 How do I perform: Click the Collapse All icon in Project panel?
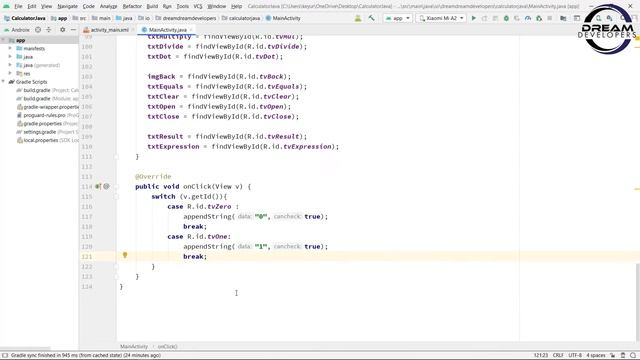click(x=49, y=30)
